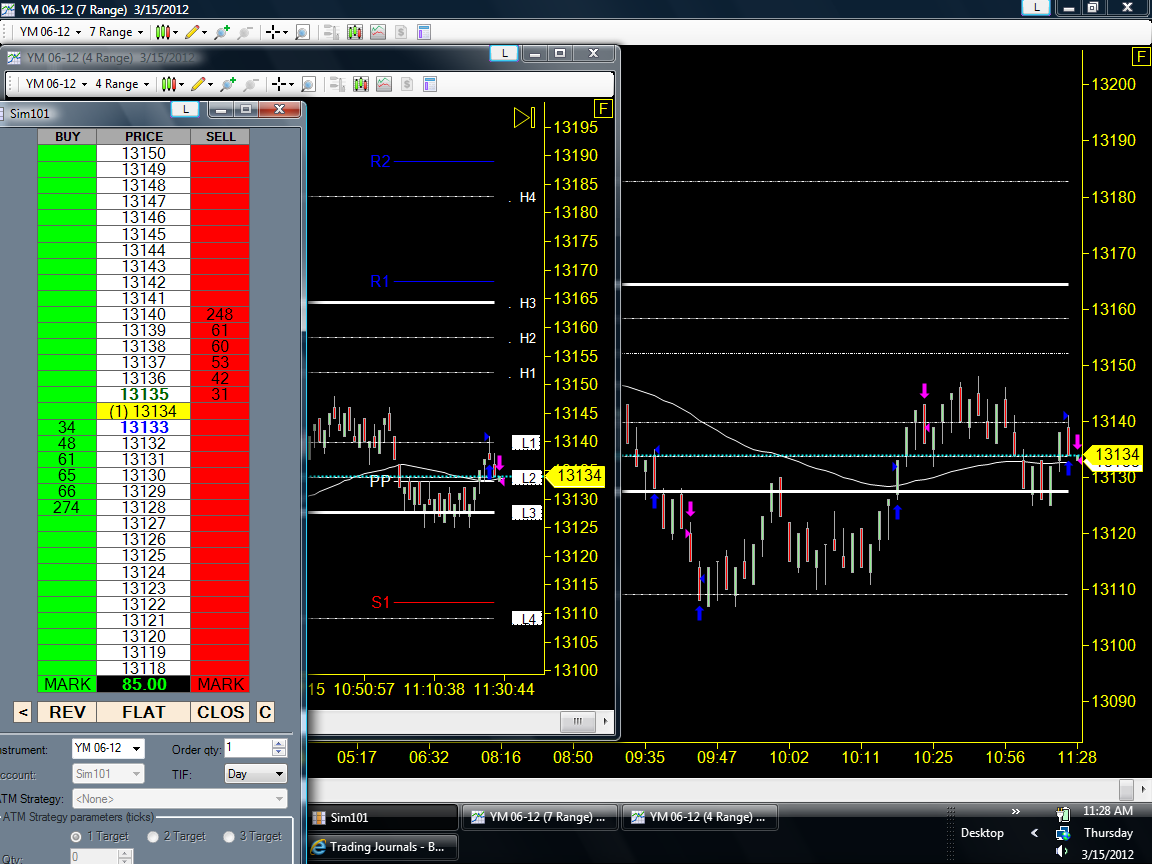Click the < button left of REV
Viewport: 1152px width, 864px height.
23,712
